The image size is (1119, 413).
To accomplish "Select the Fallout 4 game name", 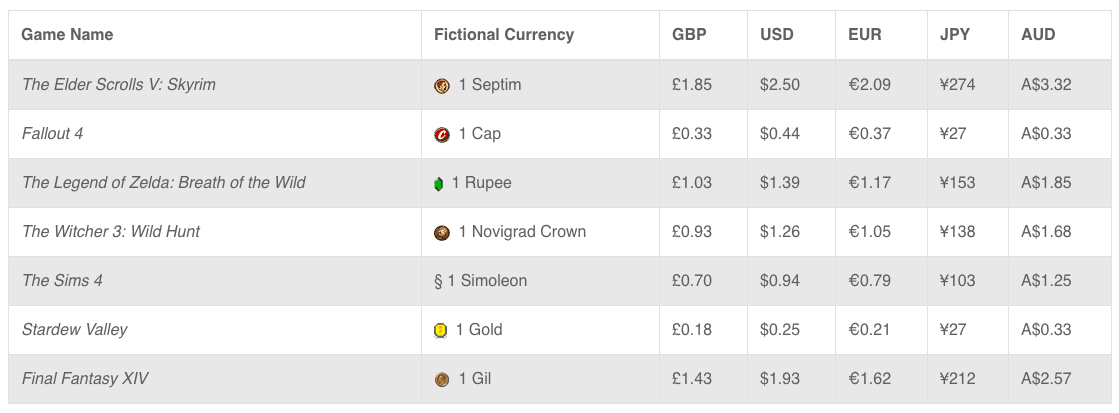I will 52,133.
